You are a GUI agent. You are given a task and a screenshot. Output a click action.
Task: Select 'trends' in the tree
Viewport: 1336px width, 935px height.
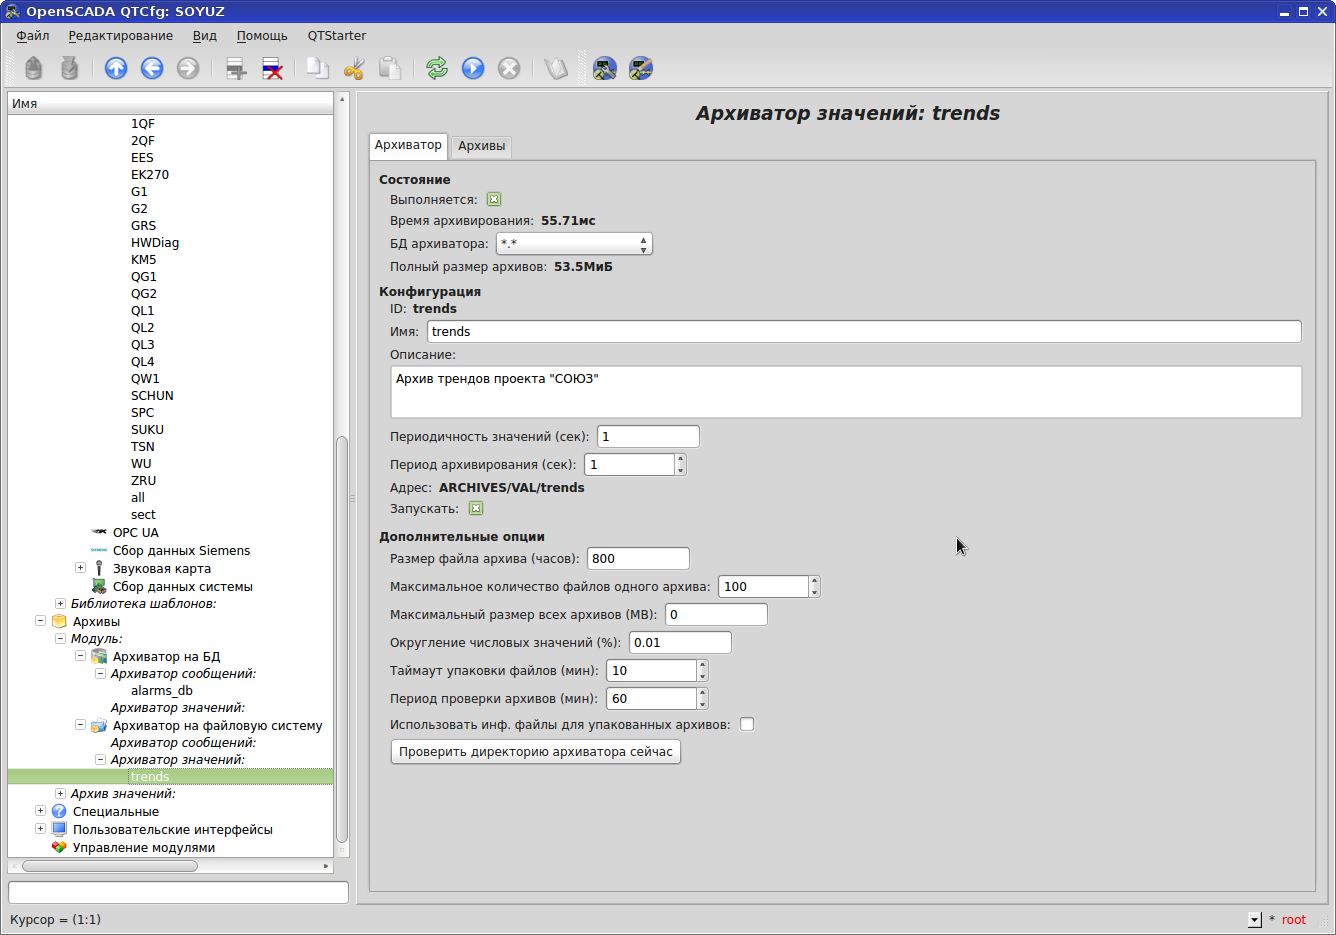tap(150, 776)
